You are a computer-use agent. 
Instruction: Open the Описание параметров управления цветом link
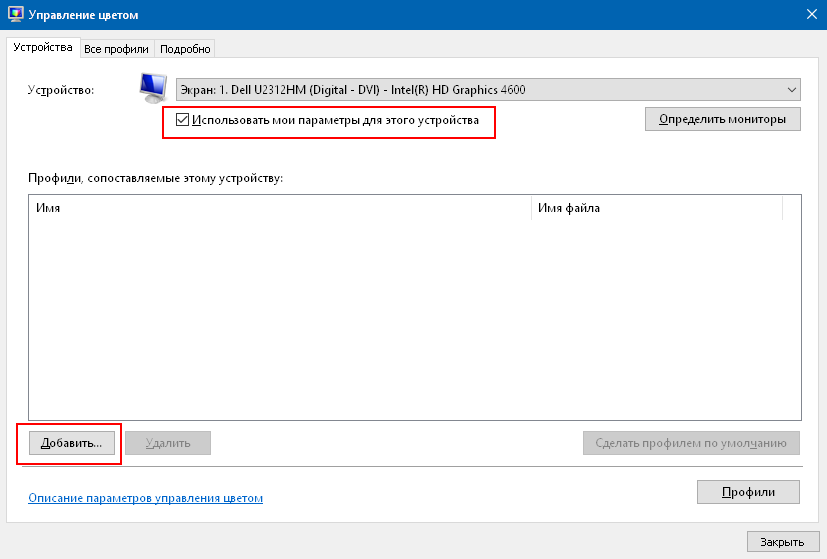pyautogui.click(x=145, y=497)
